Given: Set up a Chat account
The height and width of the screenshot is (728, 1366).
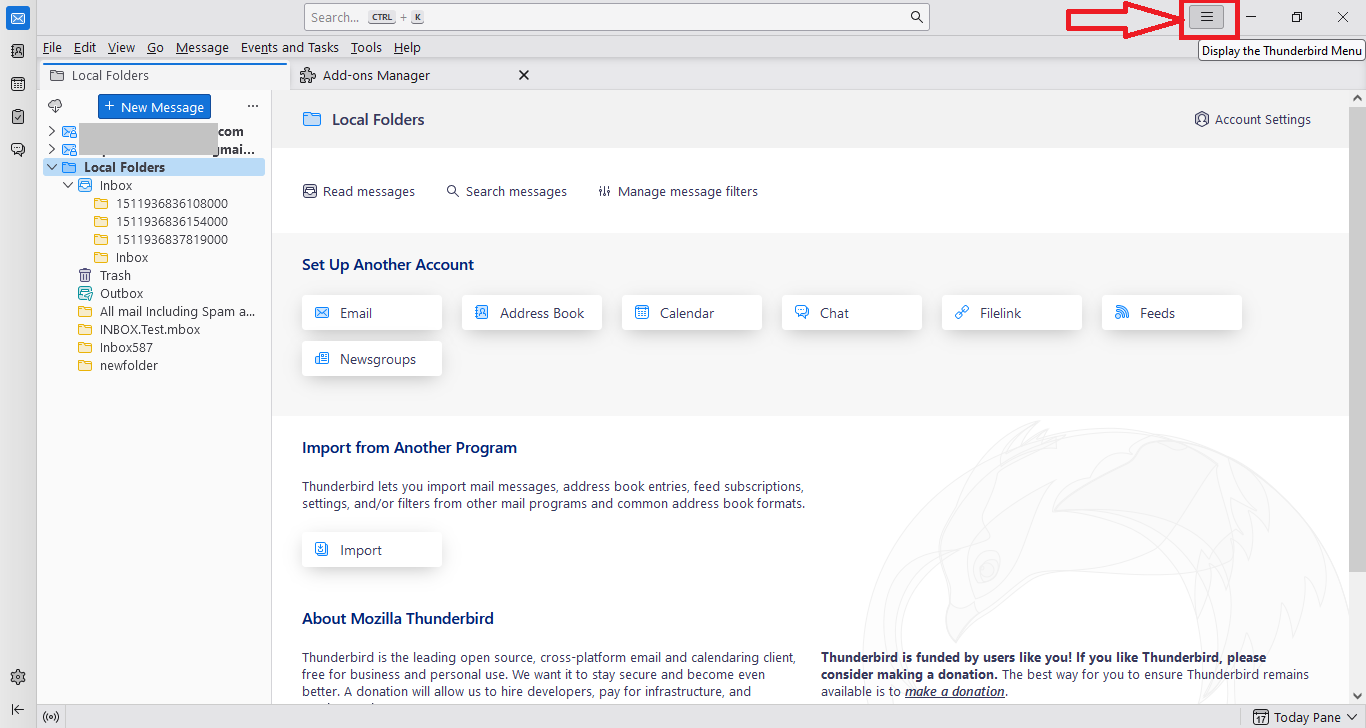Looking at the screenshot, I should coord(852,313).
